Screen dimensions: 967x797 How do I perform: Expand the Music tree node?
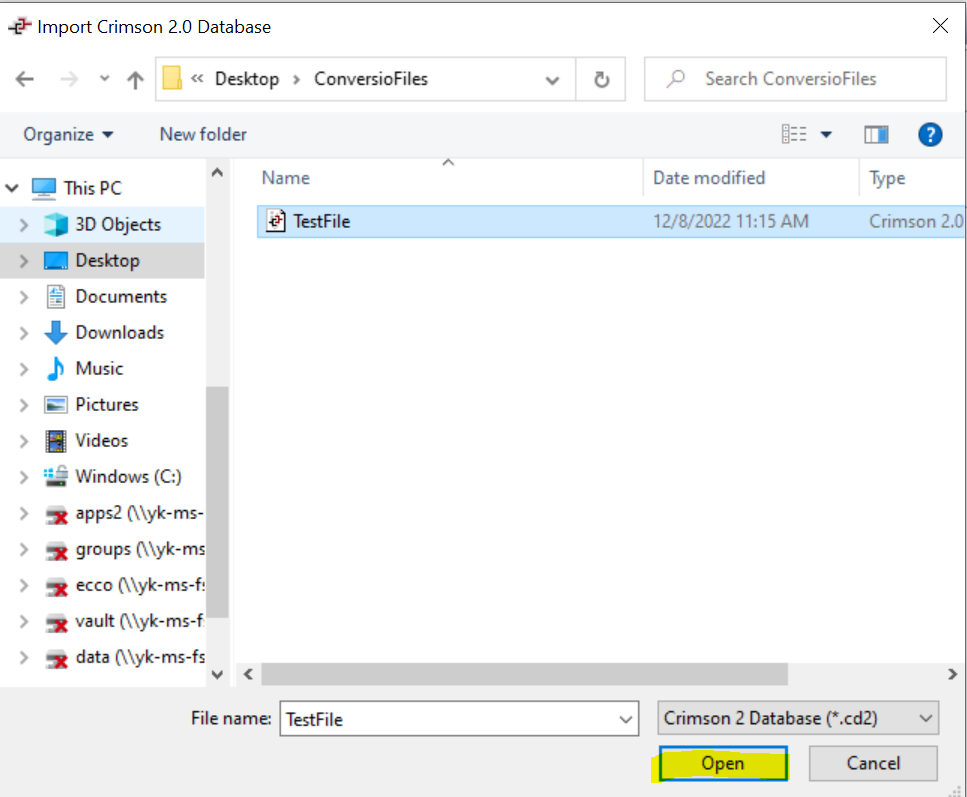(x=24, y=369)
